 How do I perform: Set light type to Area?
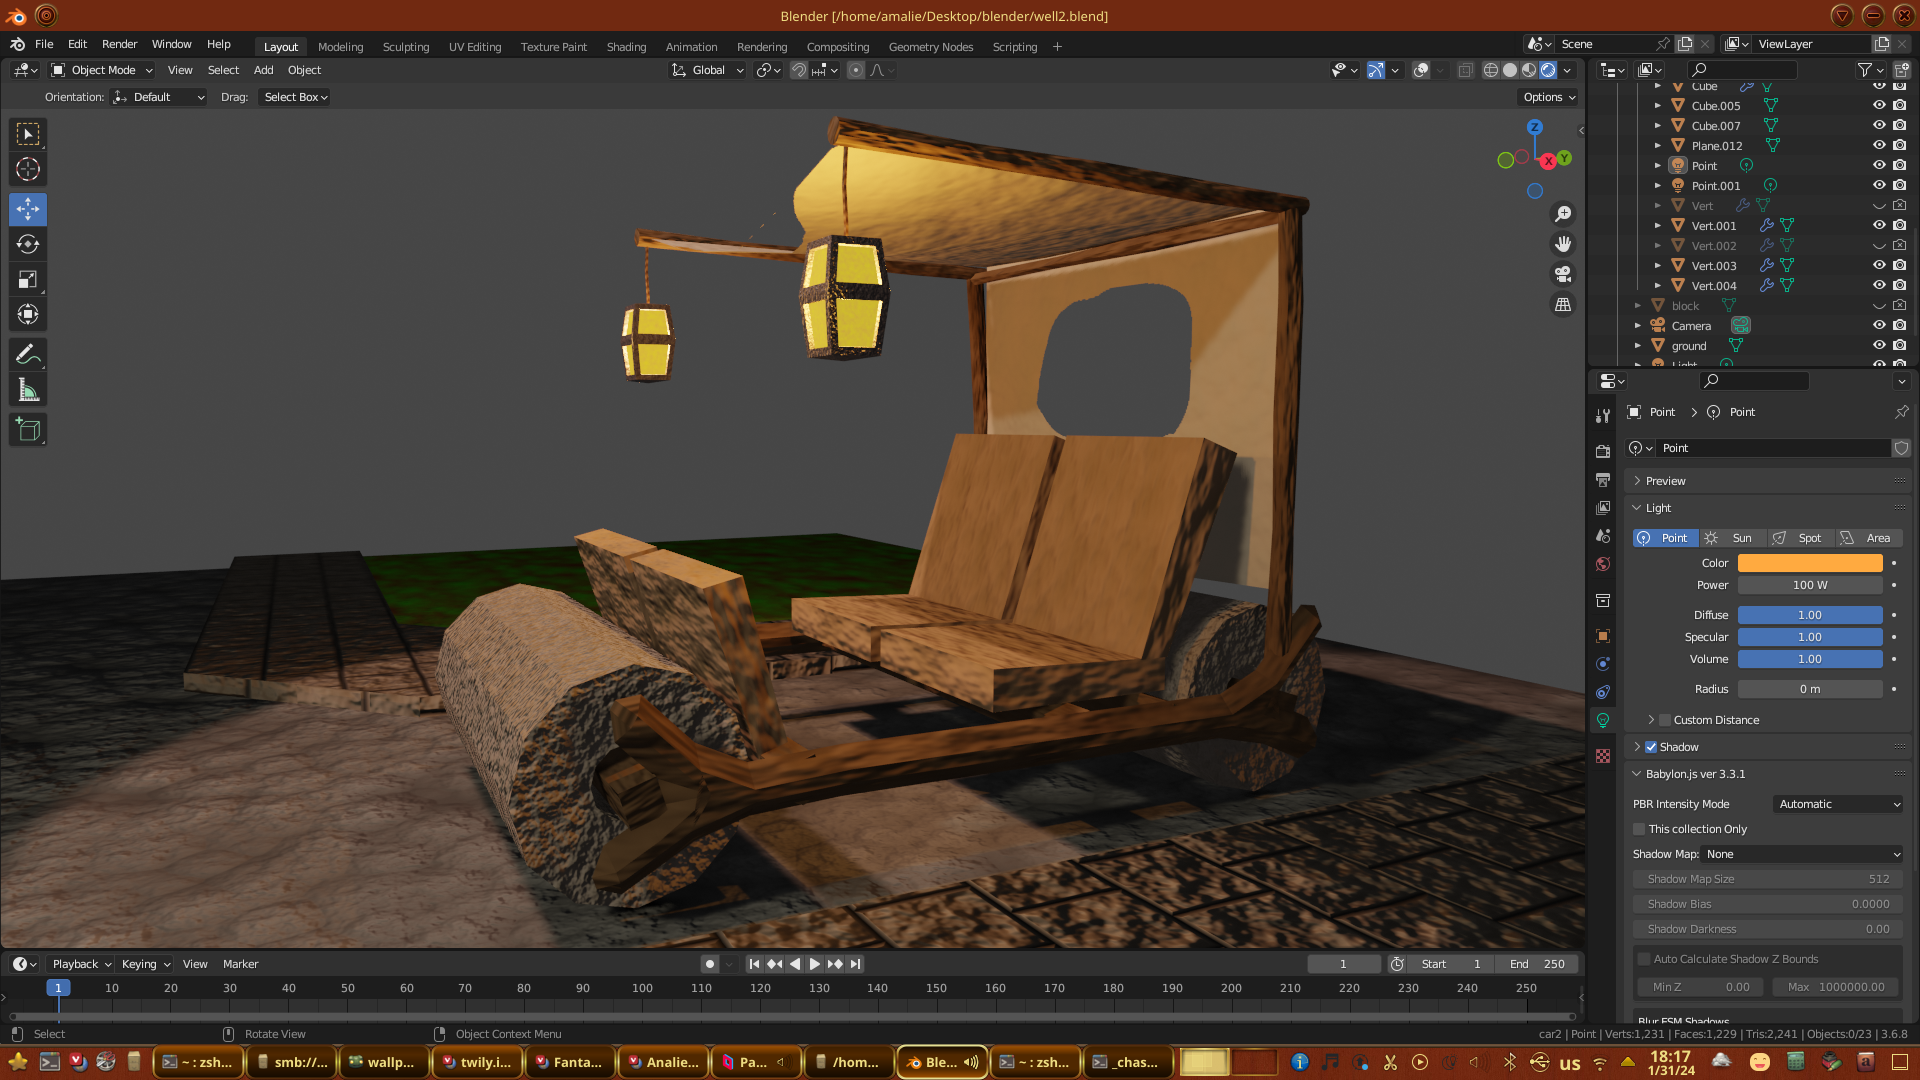[1867, 538]
